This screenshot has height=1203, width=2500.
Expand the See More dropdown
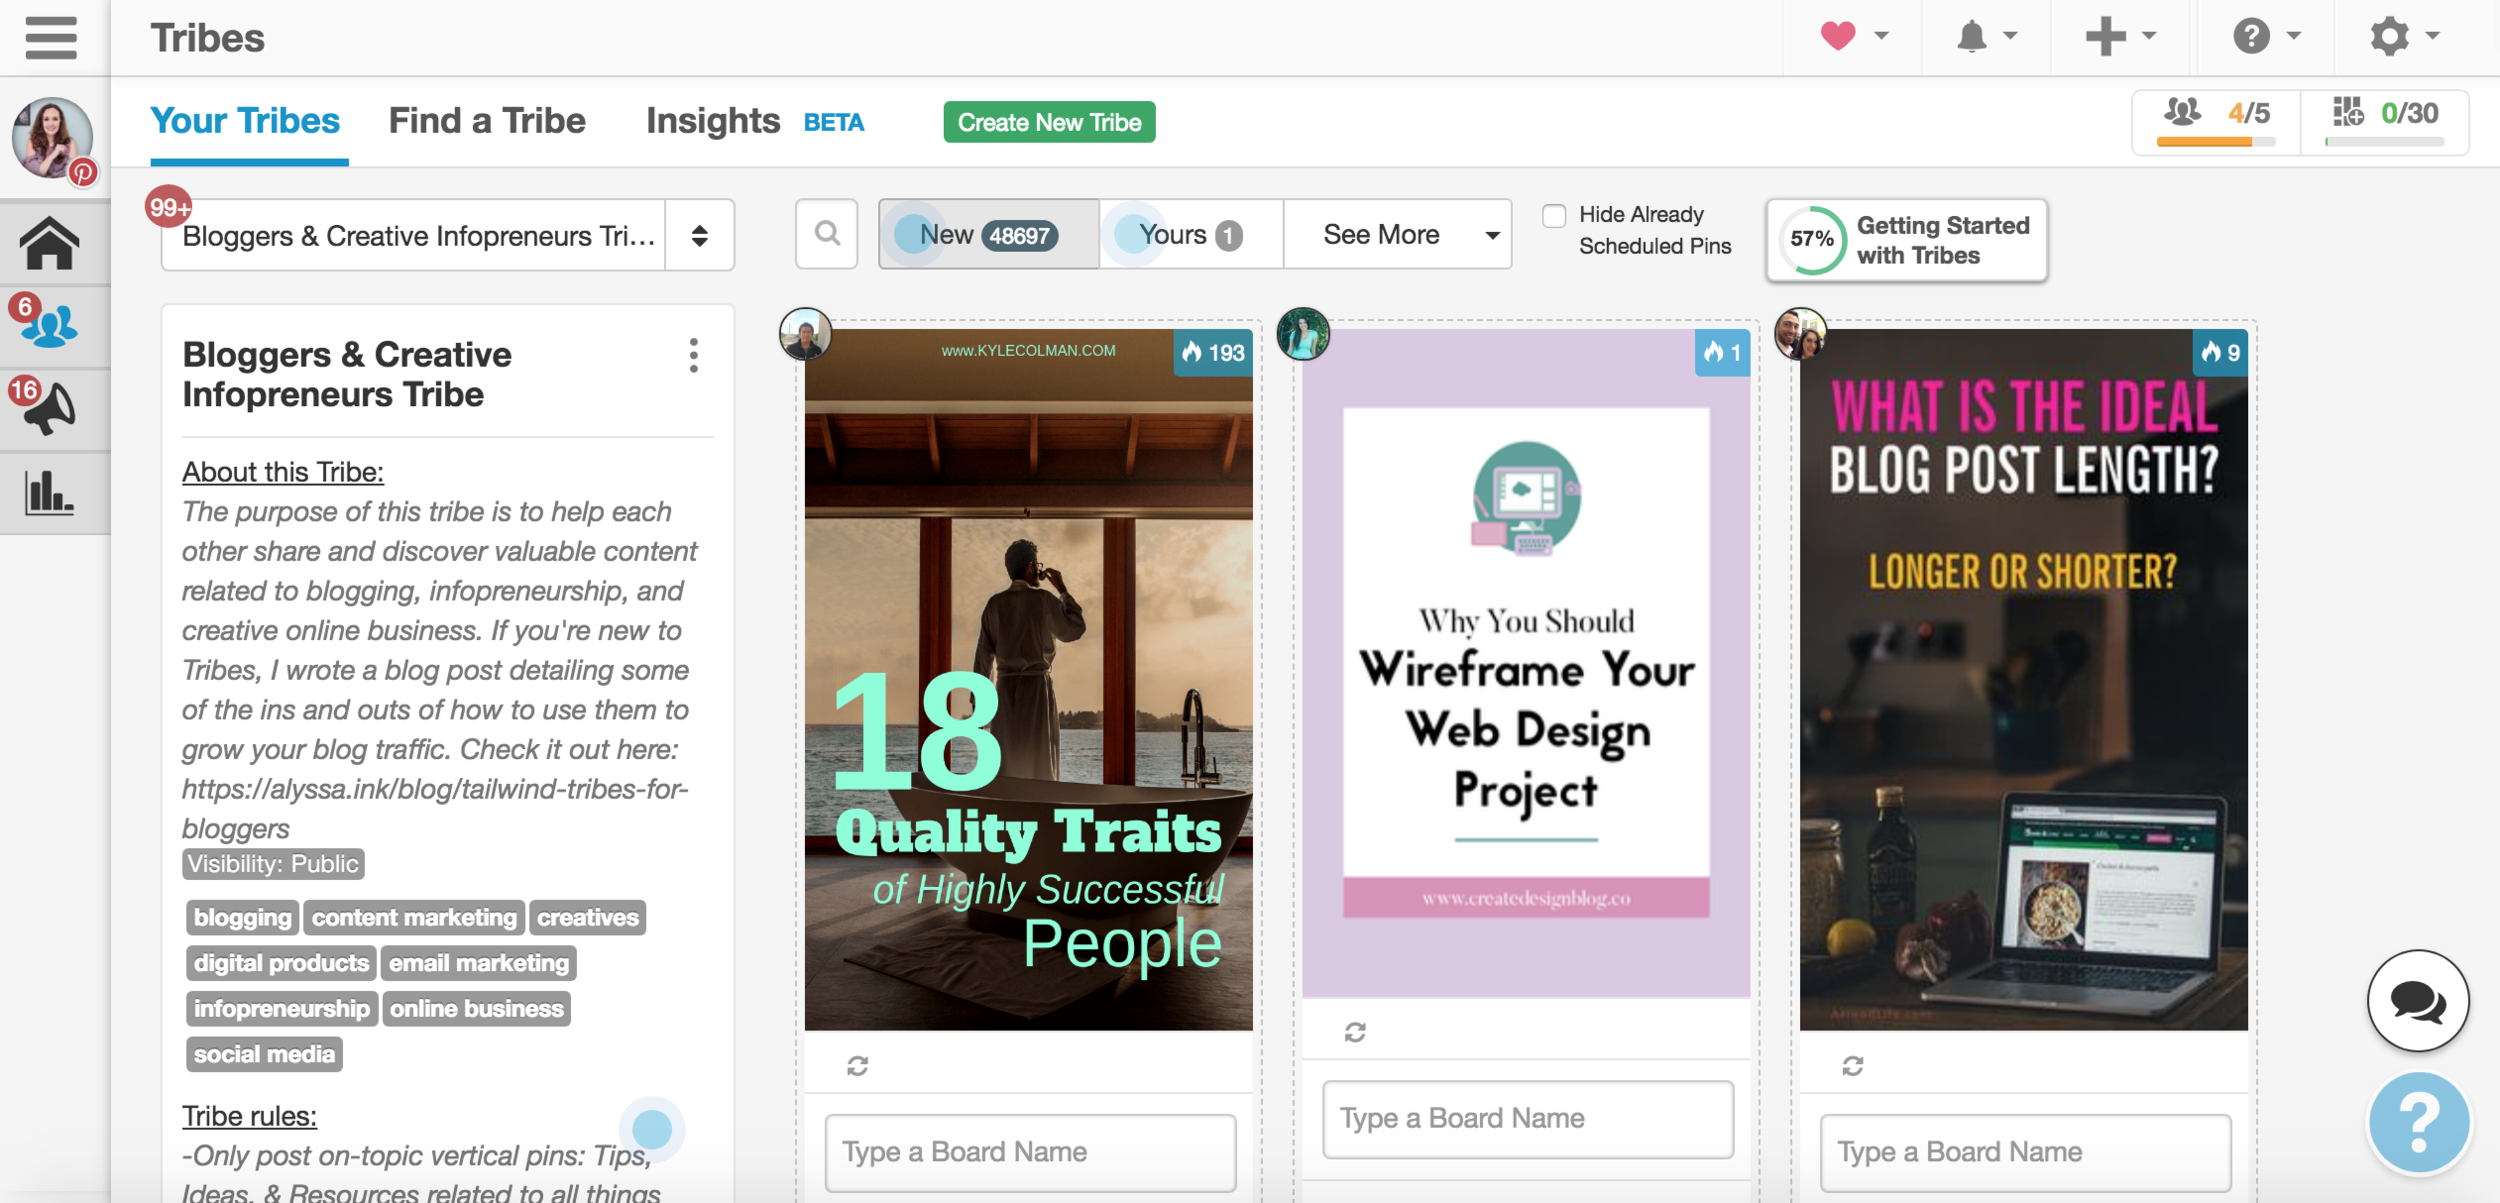click(x=1397, y=234)
